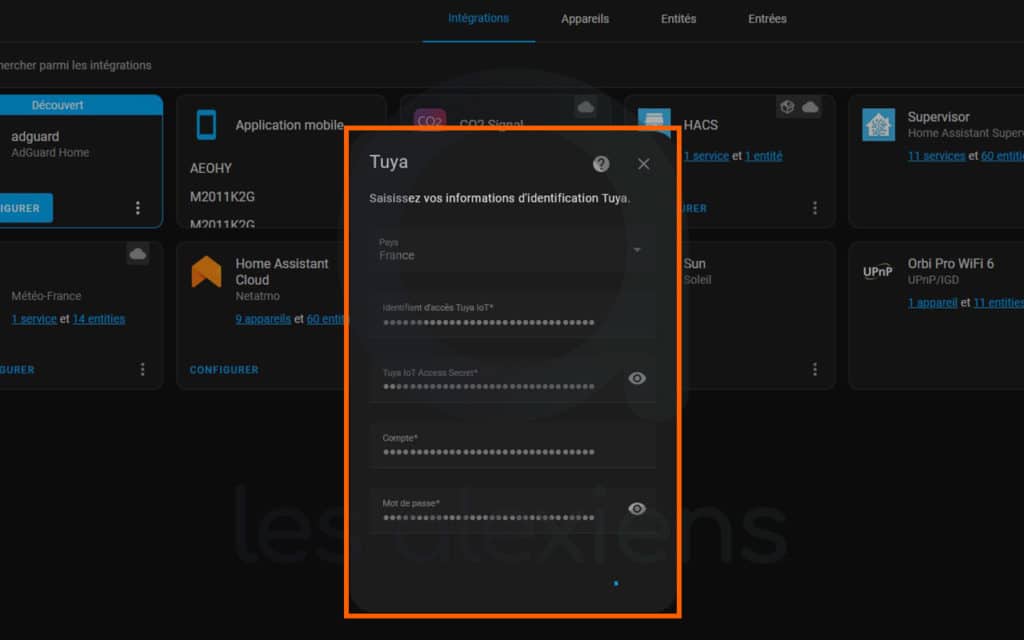This screenshot has width=1024, height=640.
Task: Open the Orbi Pro 11 entities link
Action: (999, 302)
